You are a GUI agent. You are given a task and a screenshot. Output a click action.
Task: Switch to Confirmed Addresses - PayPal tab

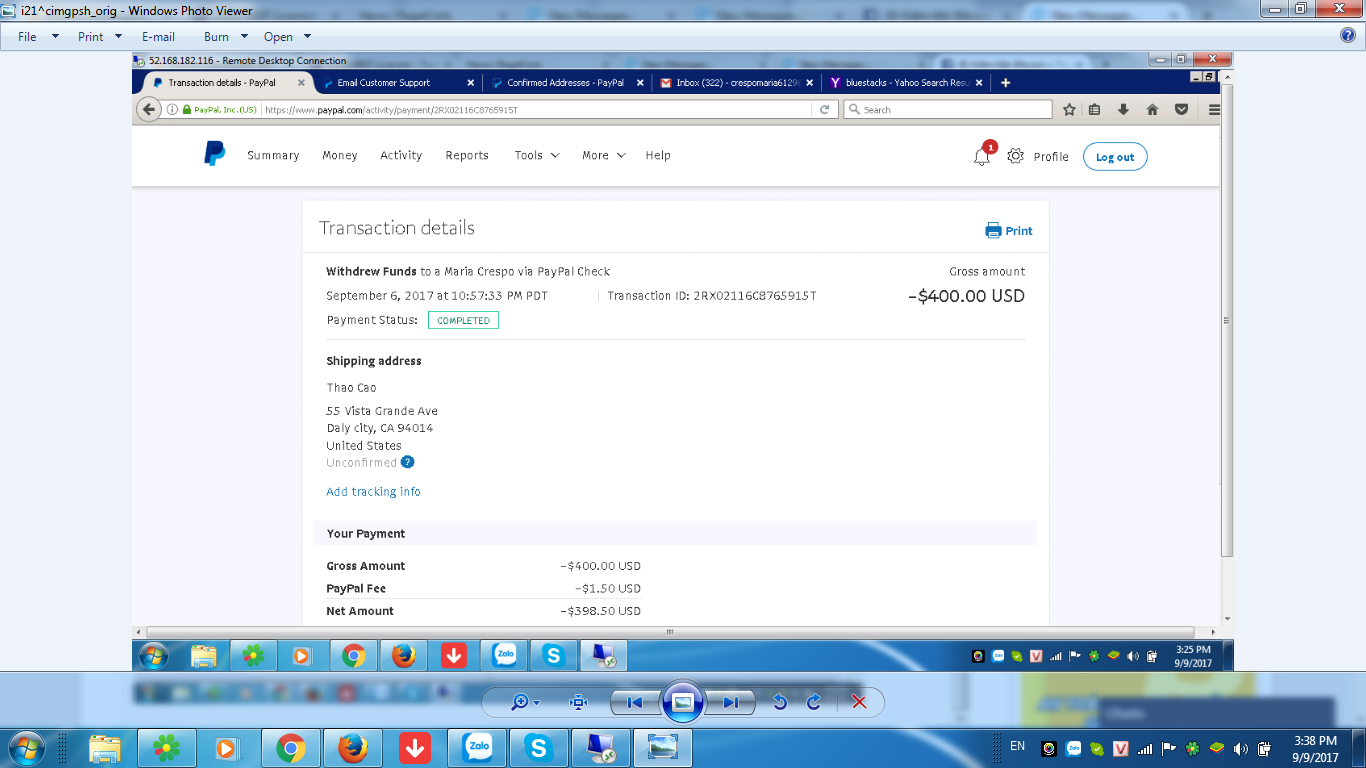(x=567, y=83)
